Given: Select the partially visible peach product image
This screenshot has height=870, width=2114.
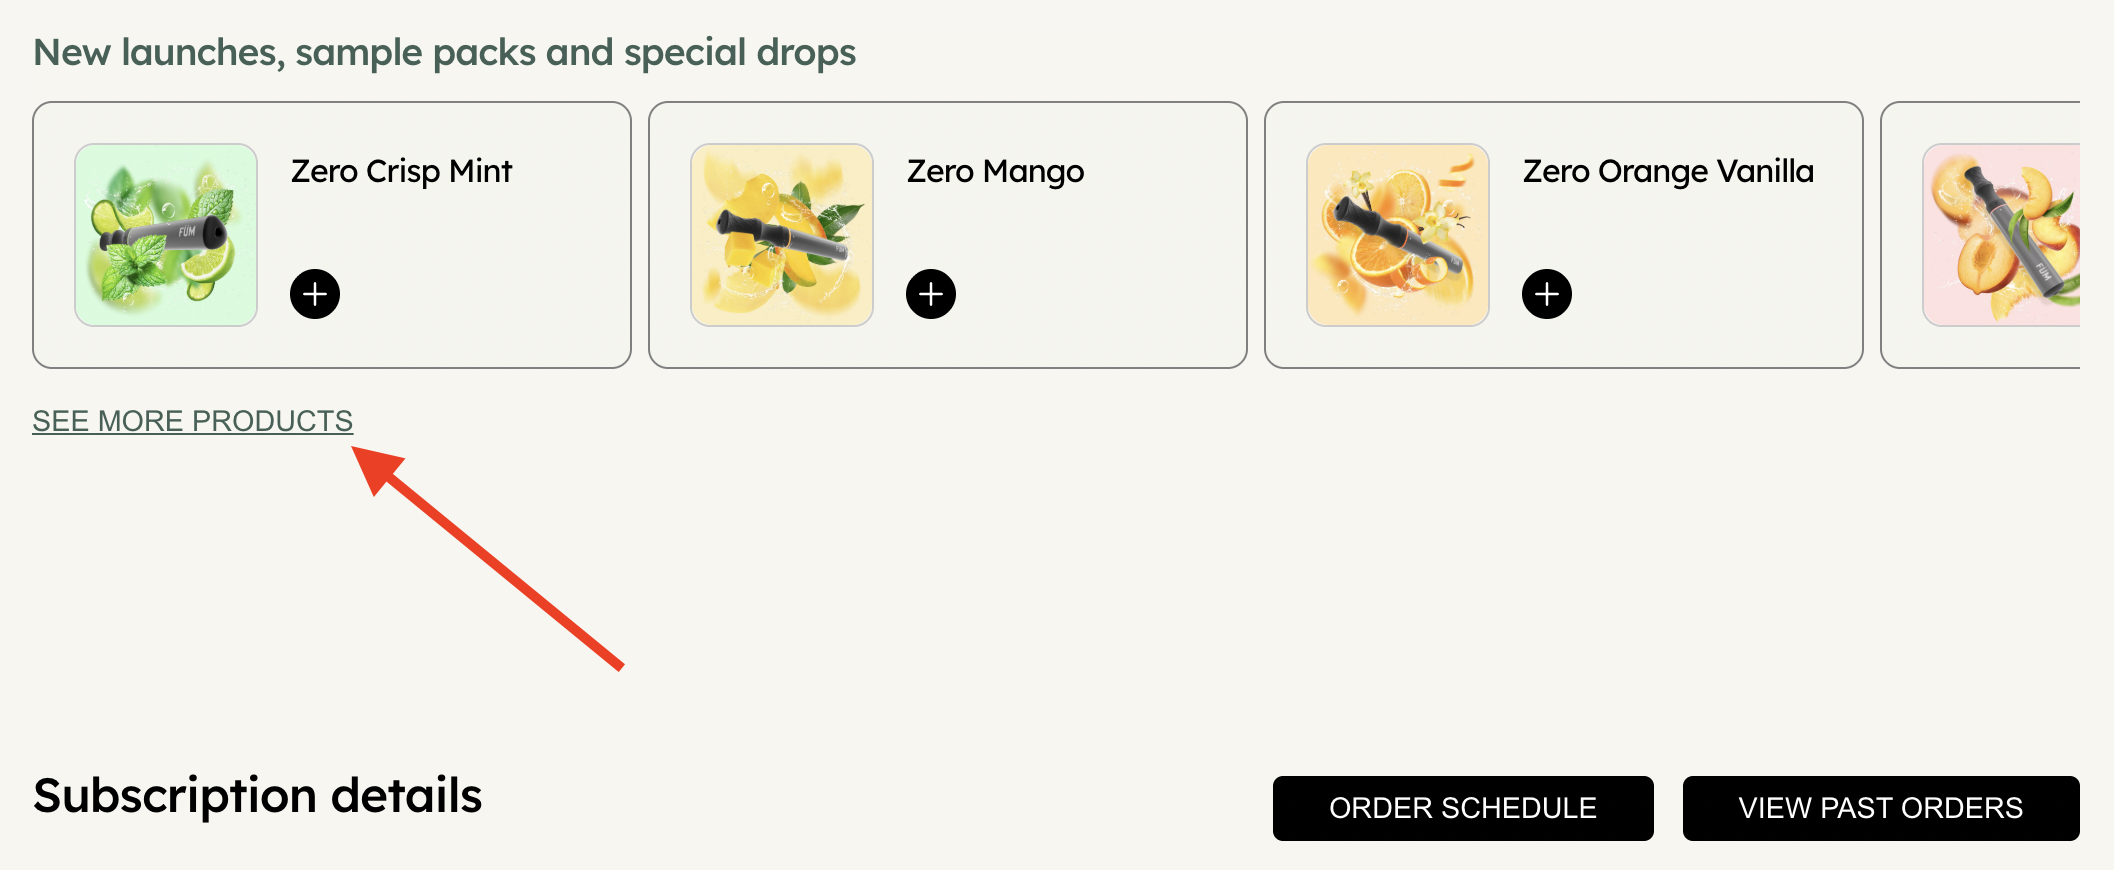Looking at the screenshot, I should tap(2001, 235).
